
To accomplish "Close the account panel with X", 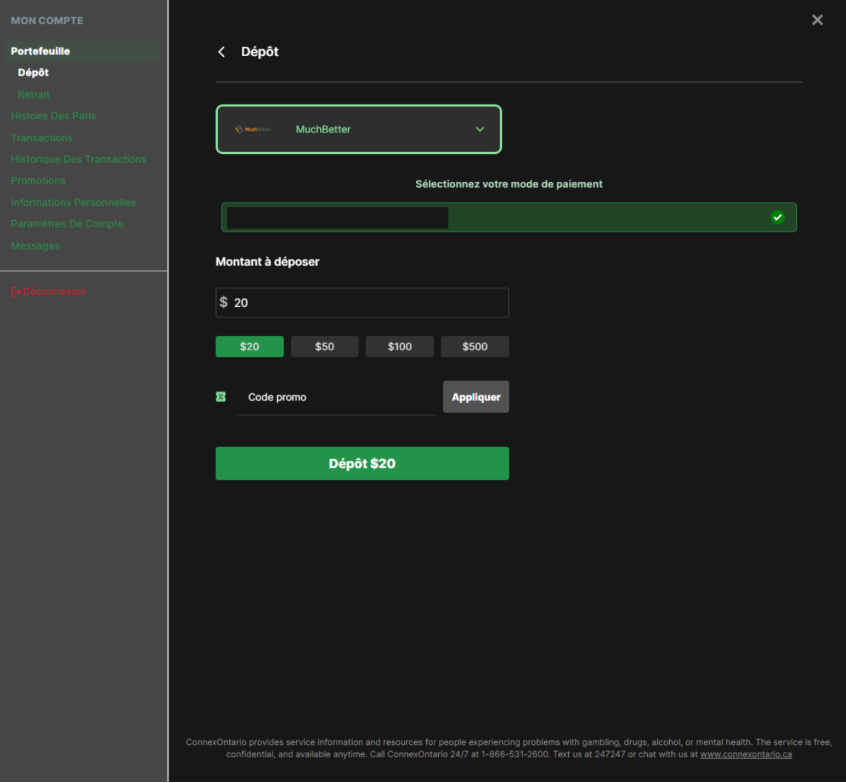I will coord(817,20).
